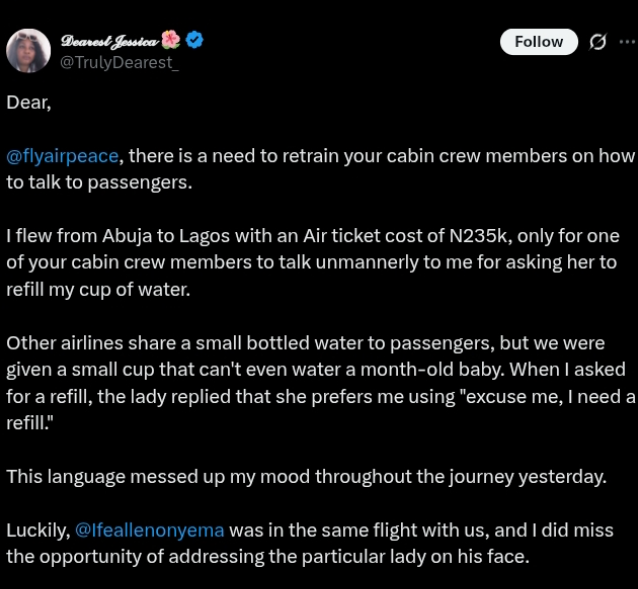Click the pink flower emoji in the name

(171, 40)
